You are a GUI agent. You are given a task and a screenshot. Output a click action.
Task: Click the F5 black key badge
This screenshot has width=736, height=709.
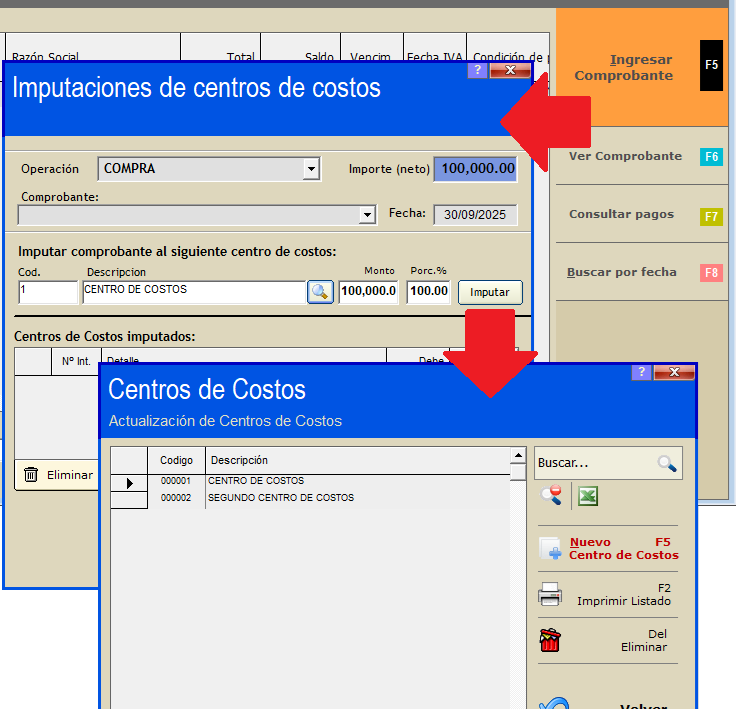pos(711,65)
